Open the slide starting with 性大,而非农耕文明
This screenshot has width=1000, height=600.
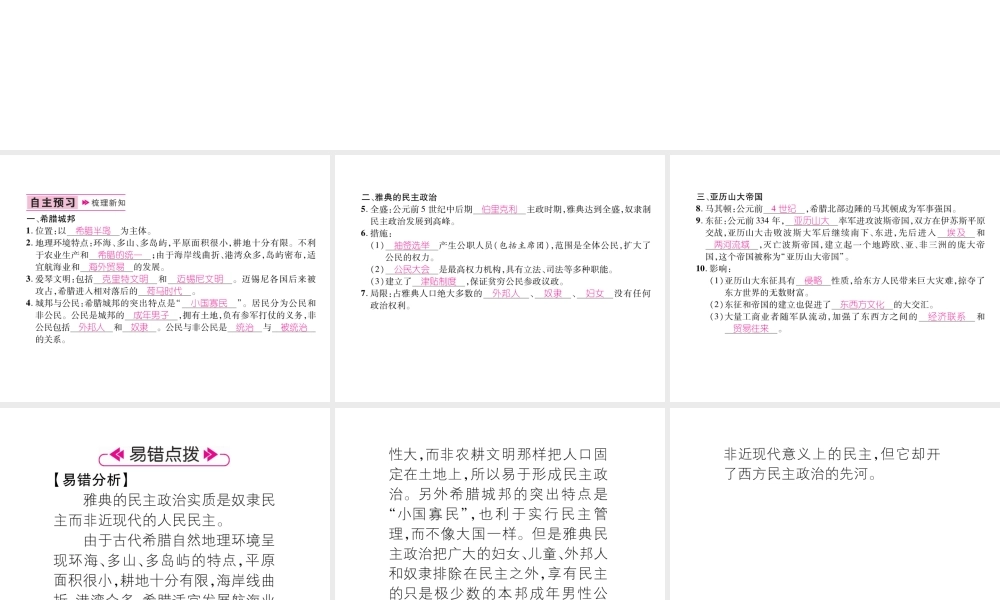(x=499, y=503)
